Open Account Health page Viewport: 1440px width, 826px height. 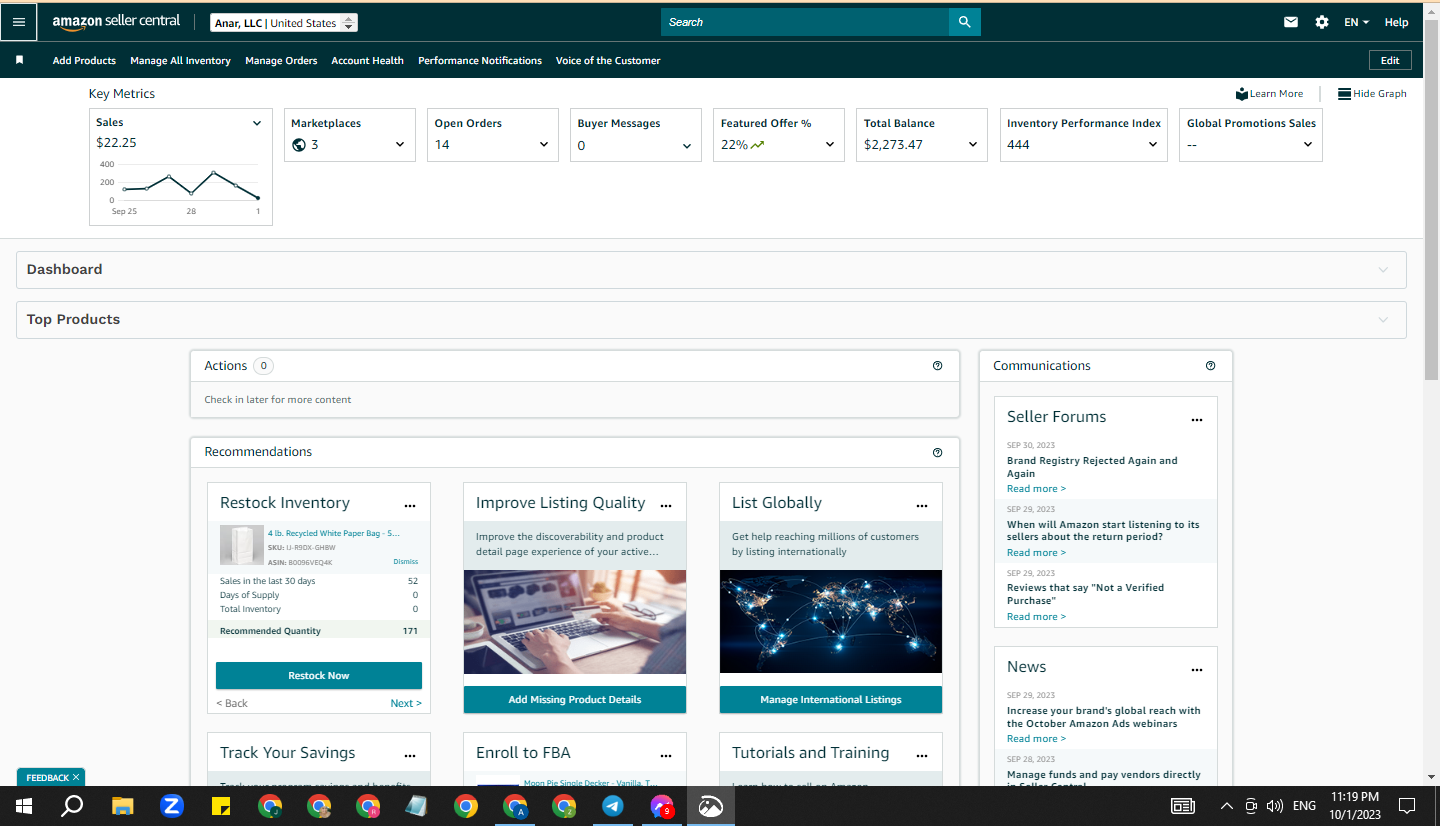367,60
